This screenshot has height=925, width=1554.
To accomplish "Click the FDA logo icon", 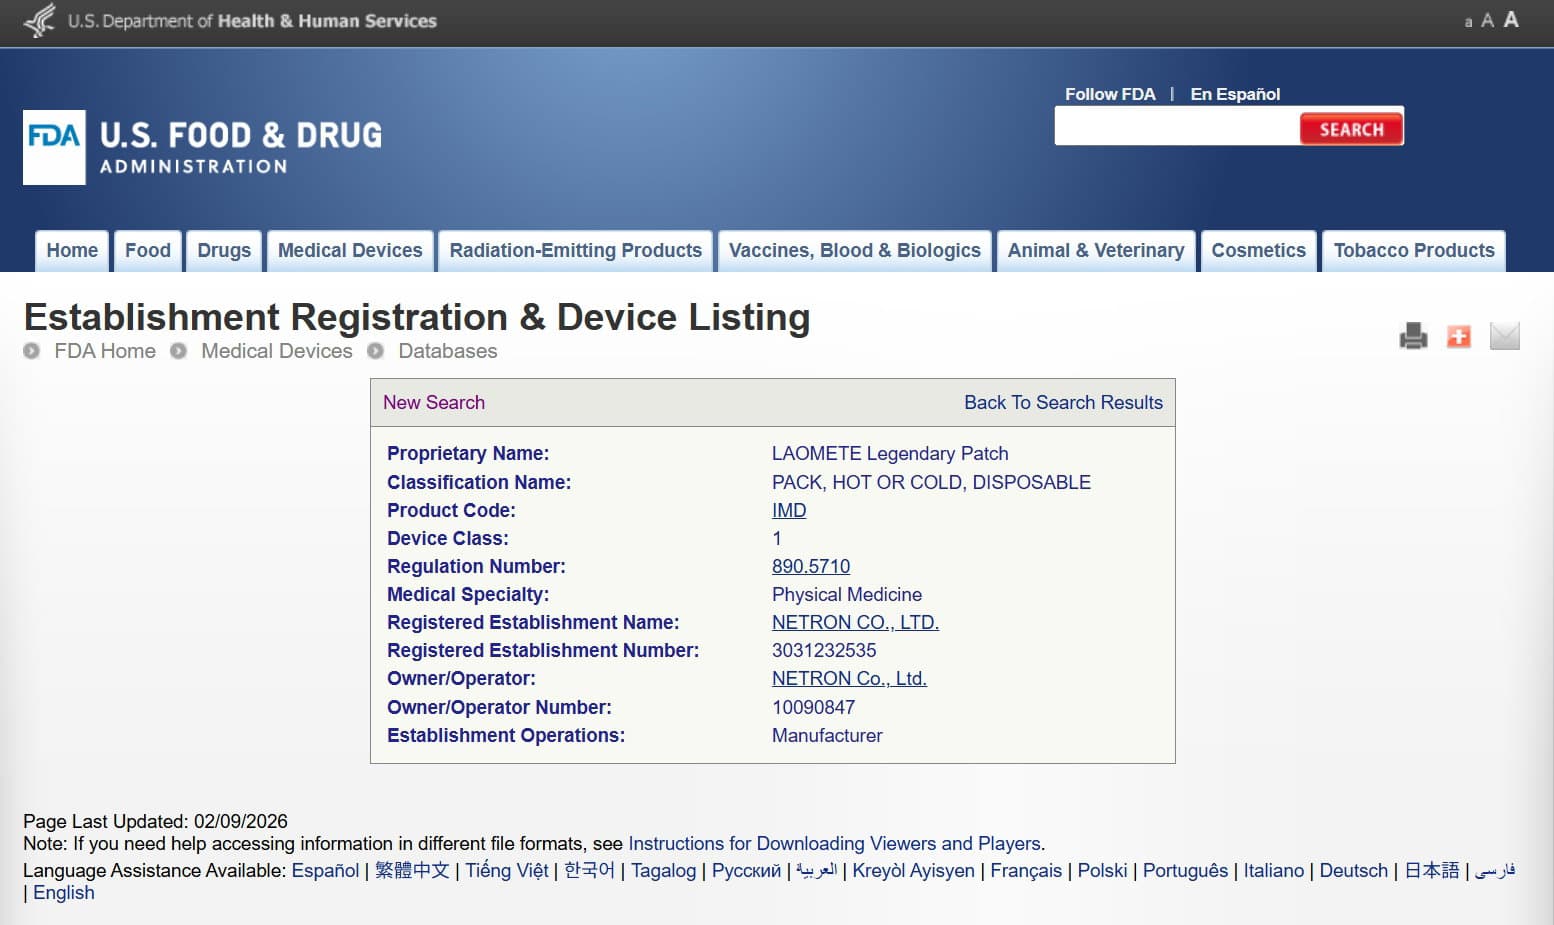I will (54, 147).
